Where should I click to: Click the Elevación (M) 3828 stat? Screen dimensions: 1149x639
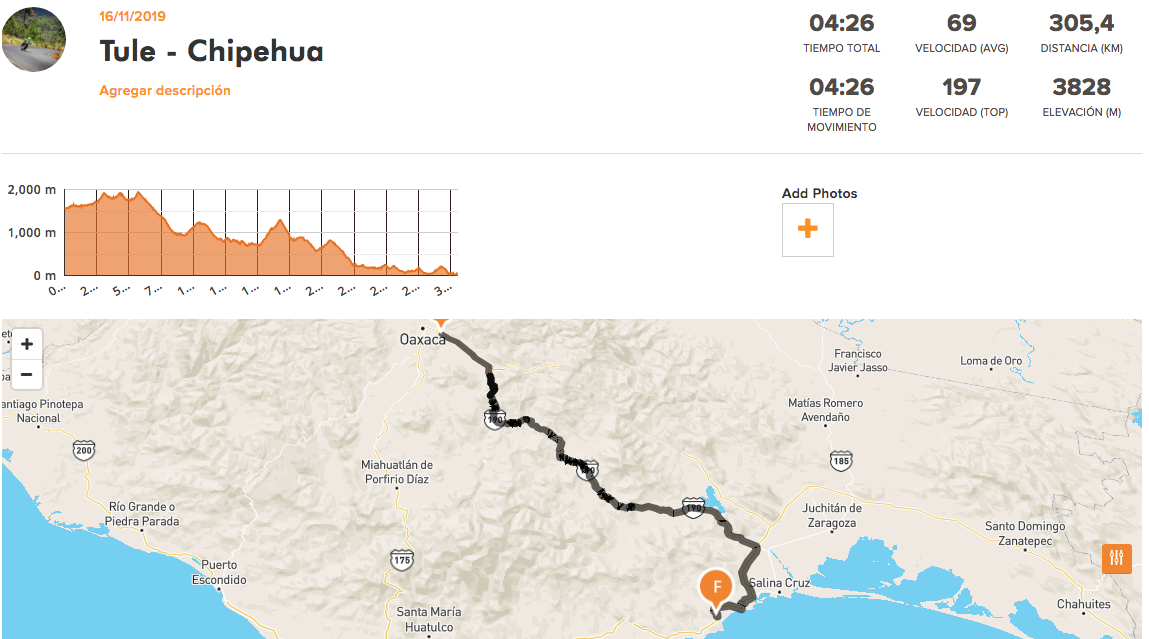click(x=1082, y=97)
